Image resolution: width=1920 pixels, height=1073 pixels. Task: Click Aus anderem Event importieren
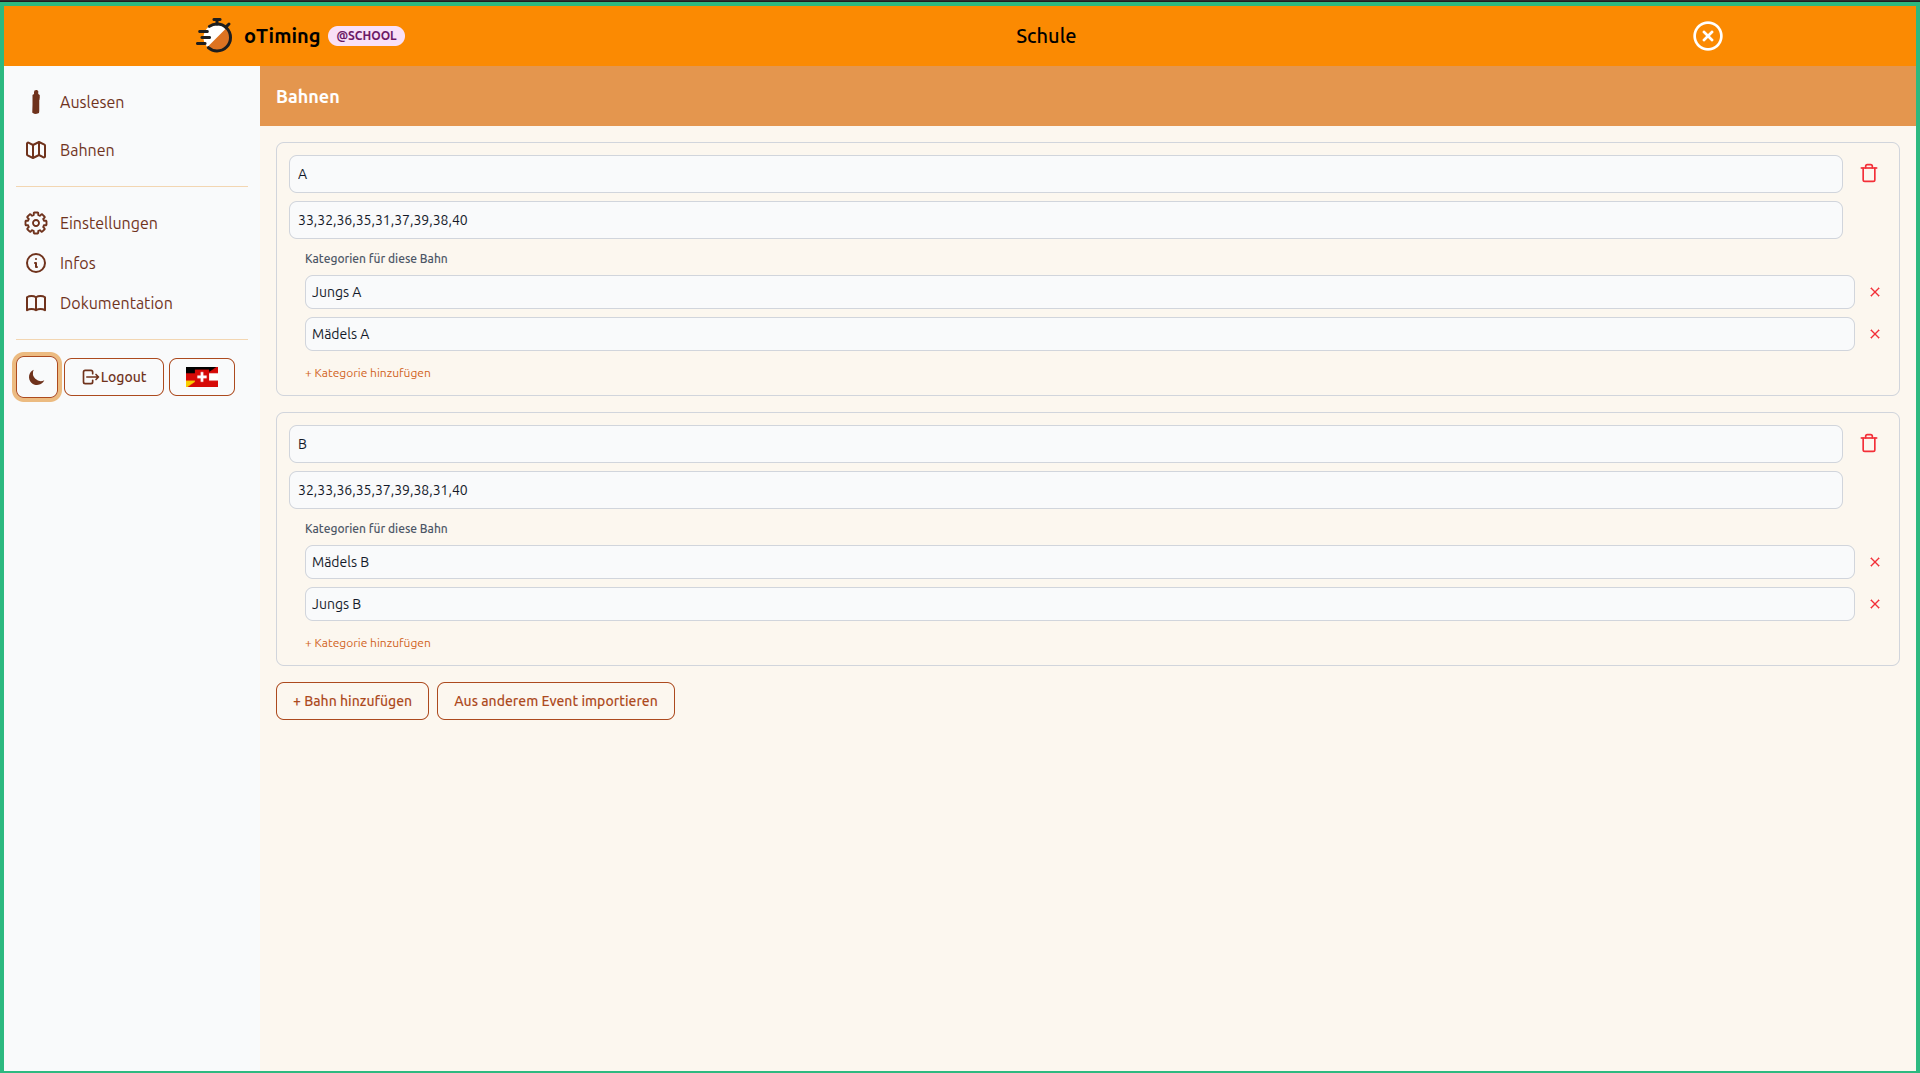pyautogui.click(x=555, y=701)
